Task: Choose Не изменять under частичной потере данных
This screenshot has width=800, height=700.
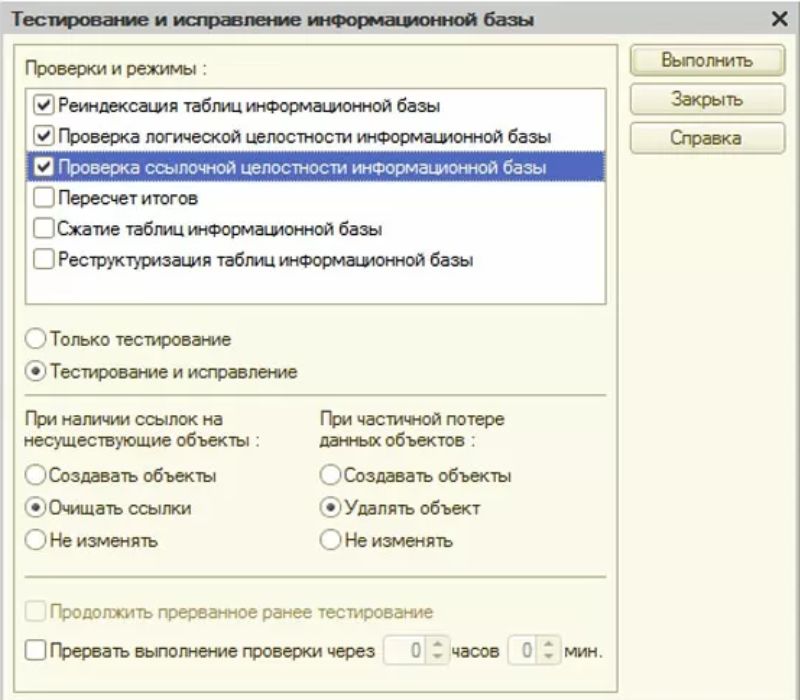Action: 331,540
